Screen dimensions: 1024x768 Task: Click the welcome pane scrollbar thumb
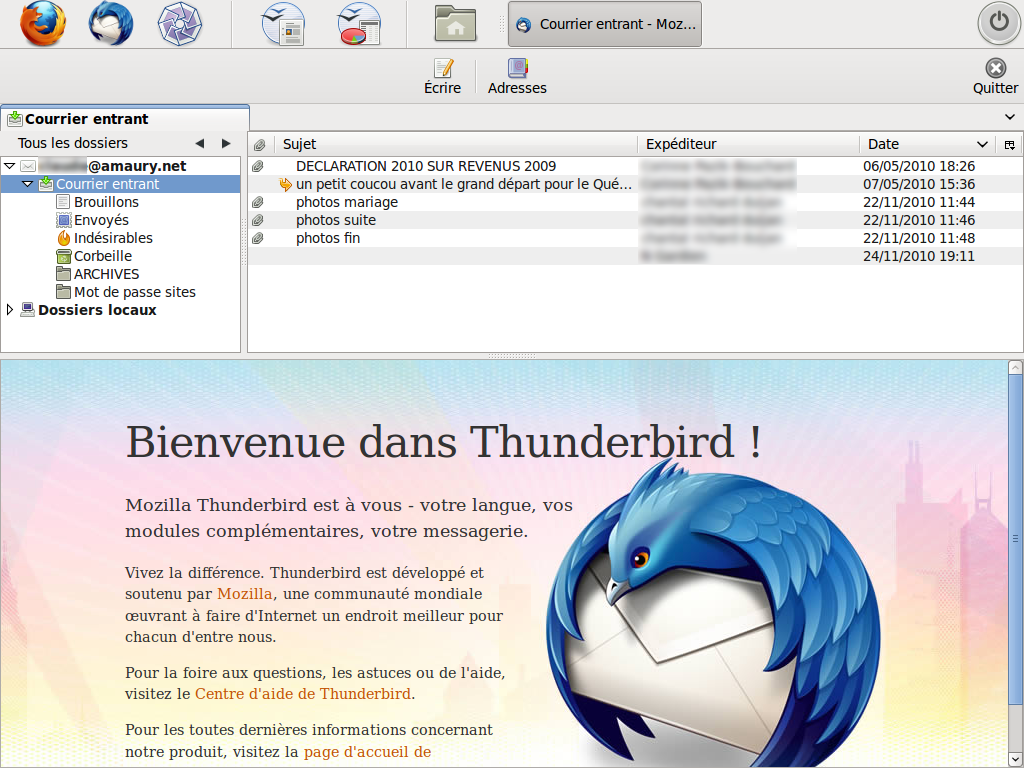(x=1015, y=539)
